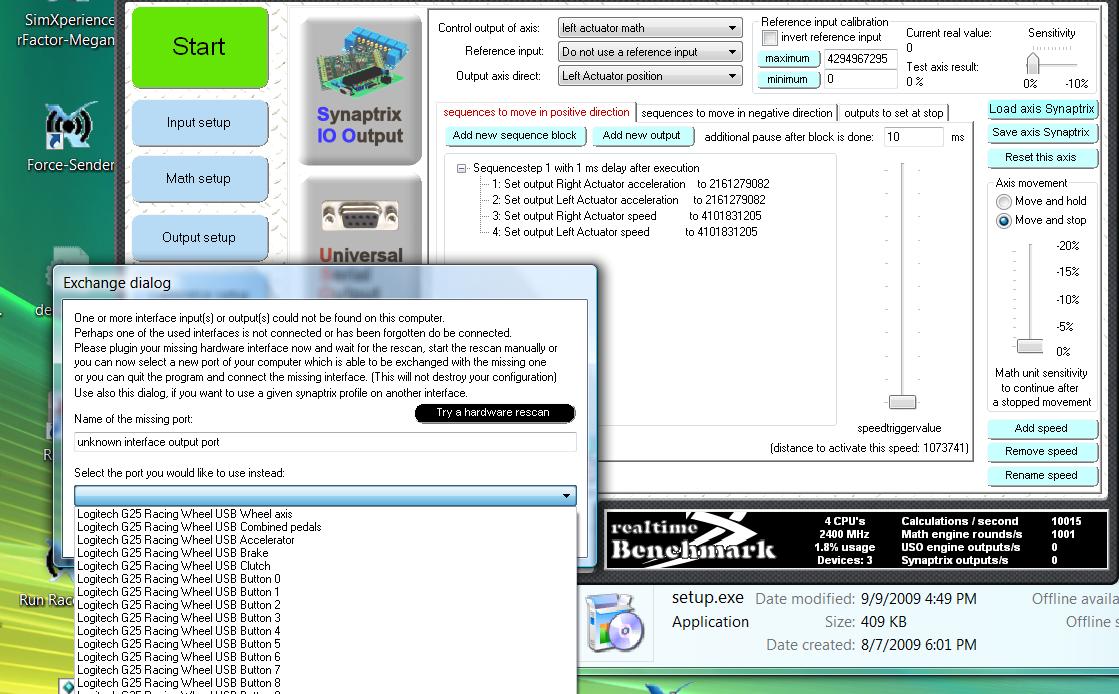
Task: Click Try a hardware rescan button
Action: click(x=494, y=413)
